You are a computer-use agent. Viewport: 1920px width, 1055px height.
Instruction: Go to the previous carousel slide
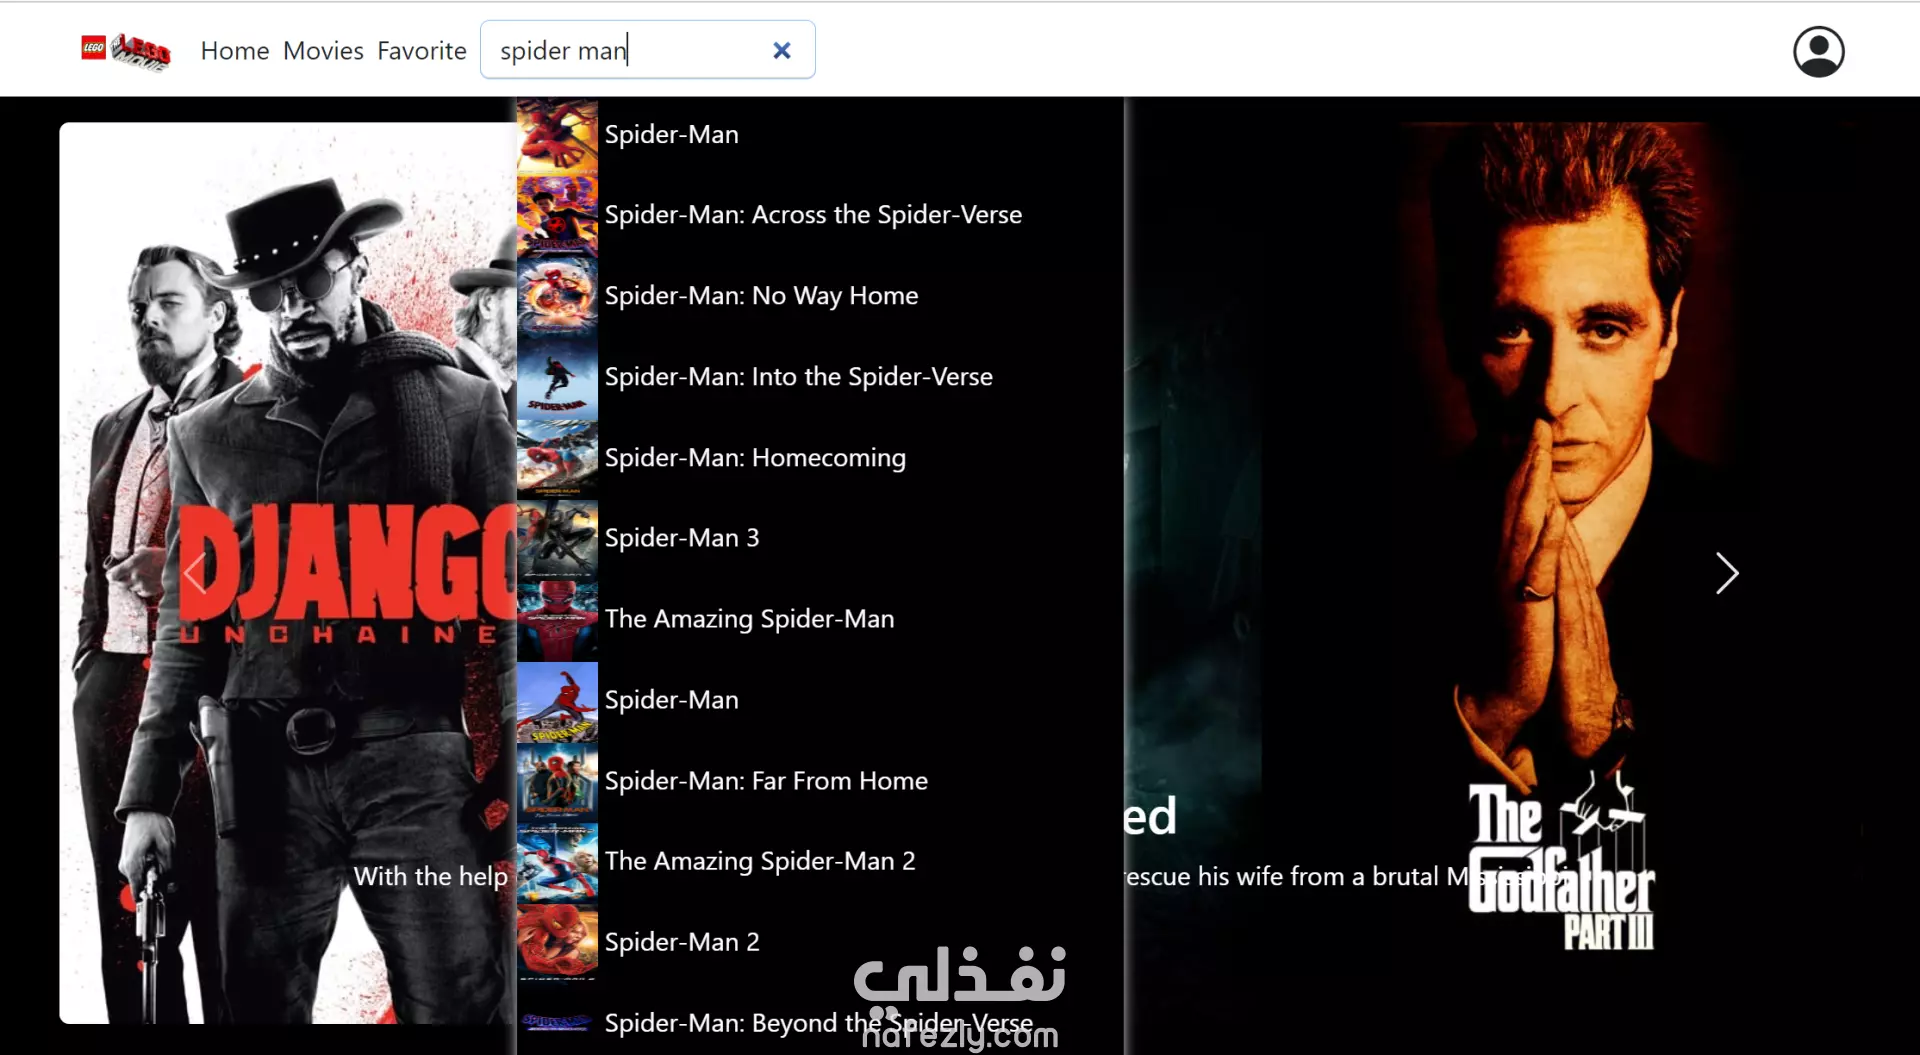pos(195,573)
